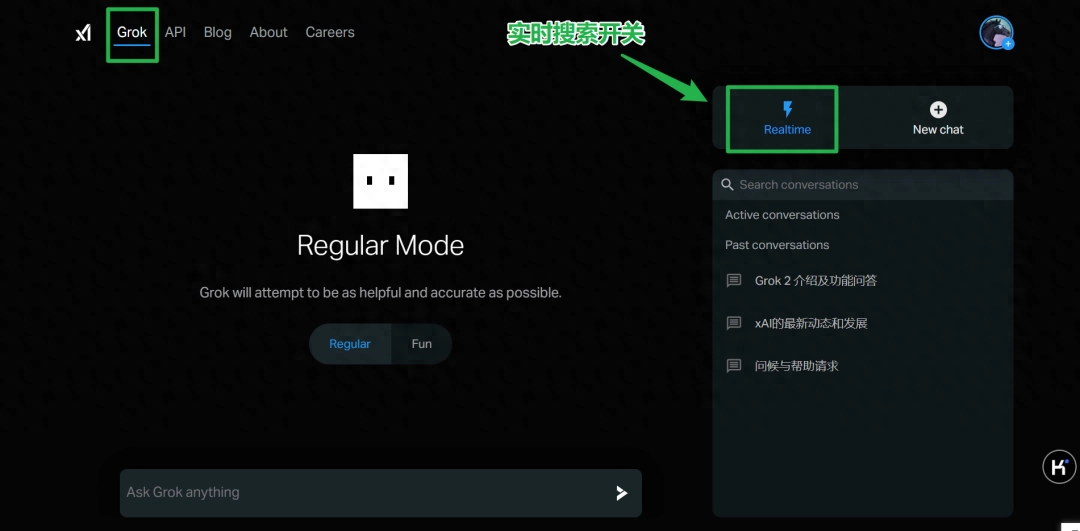
Task: Click the magnifier icon in conversation search
Action: tap(727, 185)
